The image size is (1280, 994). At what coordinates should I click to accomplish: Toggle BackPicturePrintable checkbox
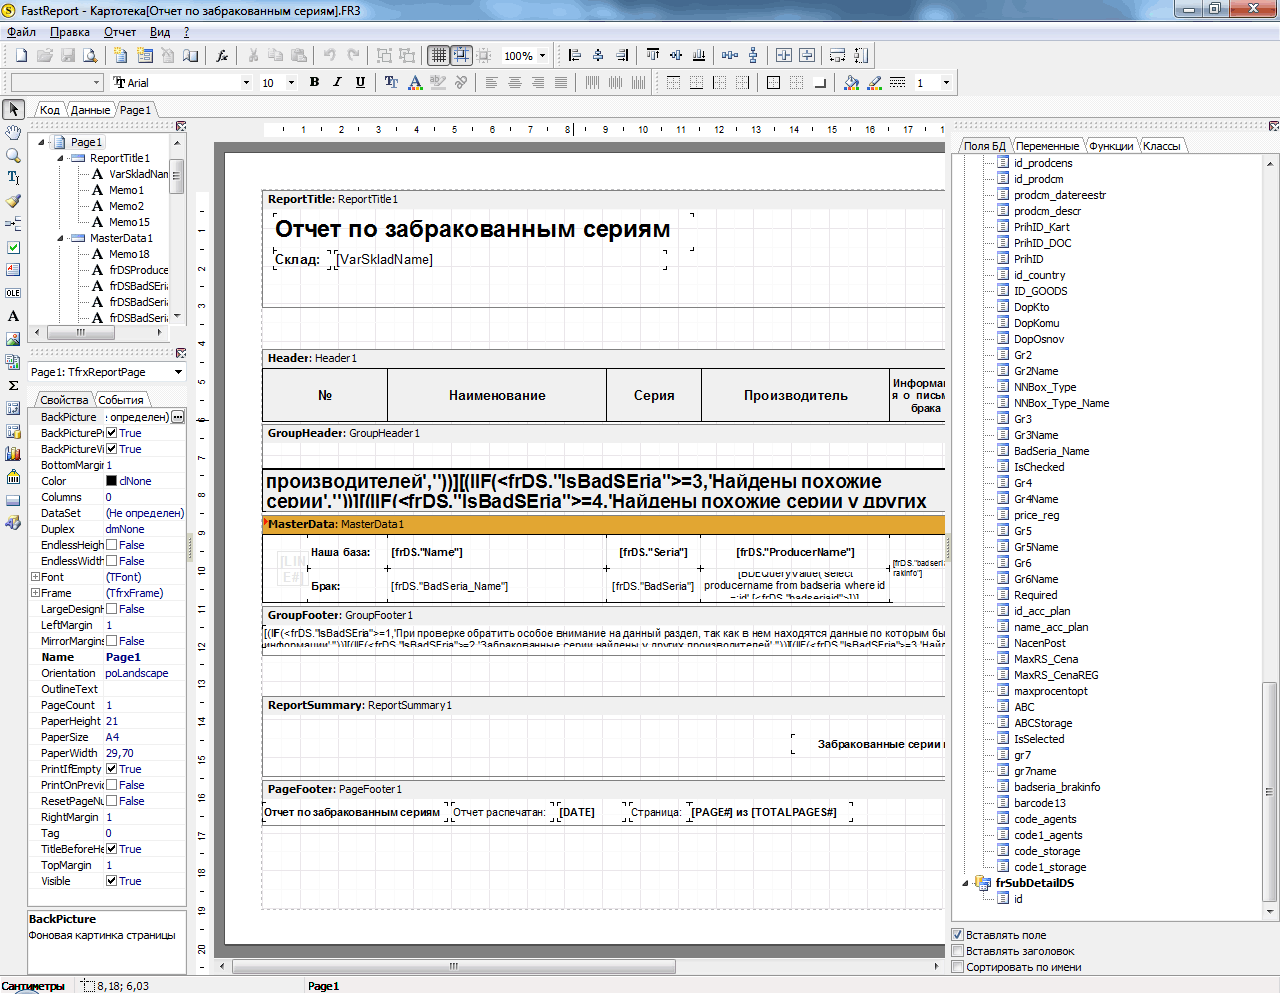pyautogui.click(x=112, y=433)
